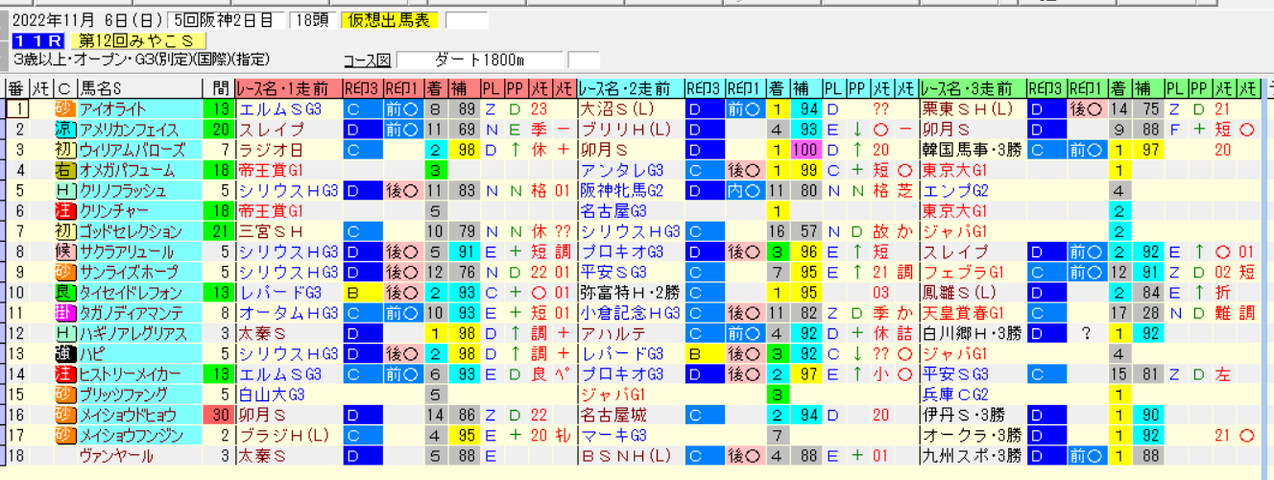This screenshot has width=1274, height=480.
Task: Click row number 1 cell
Action: click(16, 109)
